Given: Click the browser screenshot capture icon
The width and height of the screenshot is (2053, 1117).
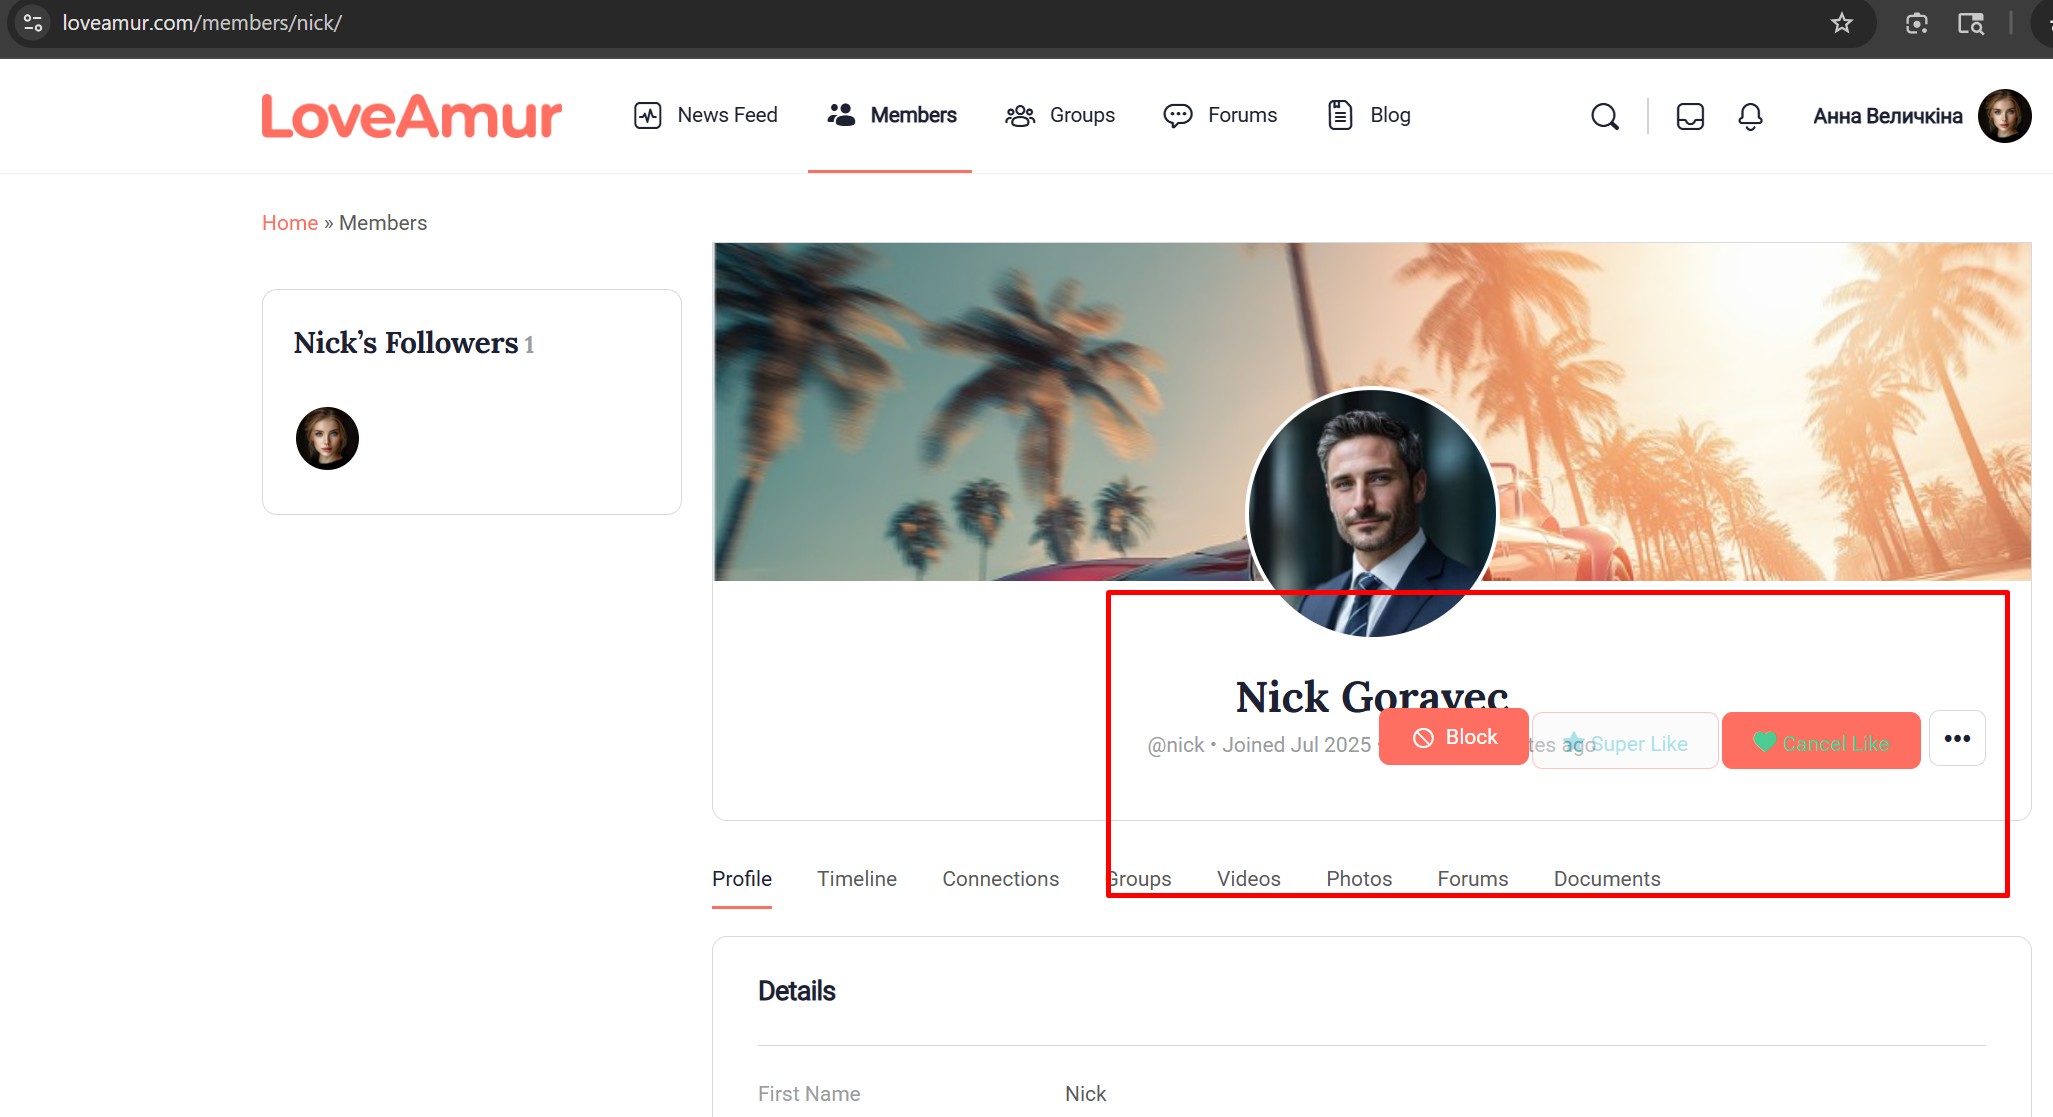Looking at the screenshot, I should [1916, 23].
